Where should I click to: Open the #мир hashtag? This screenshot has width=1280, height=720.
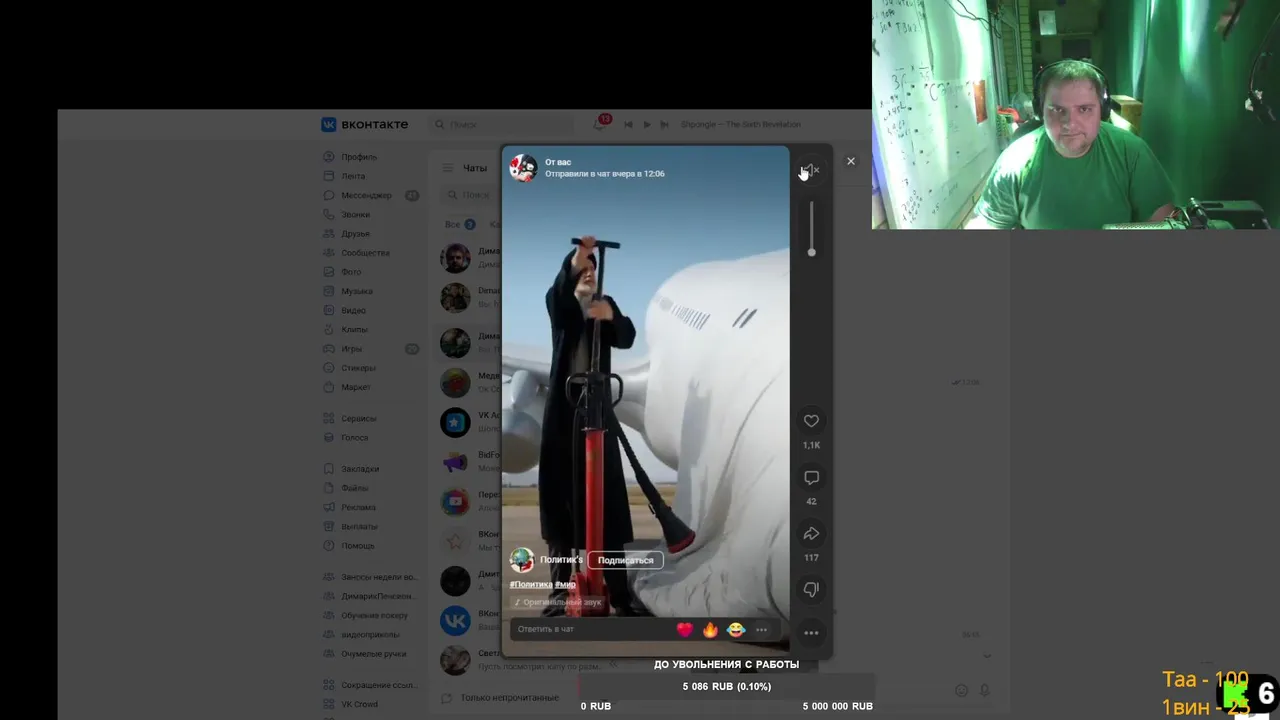coord(565,584)
